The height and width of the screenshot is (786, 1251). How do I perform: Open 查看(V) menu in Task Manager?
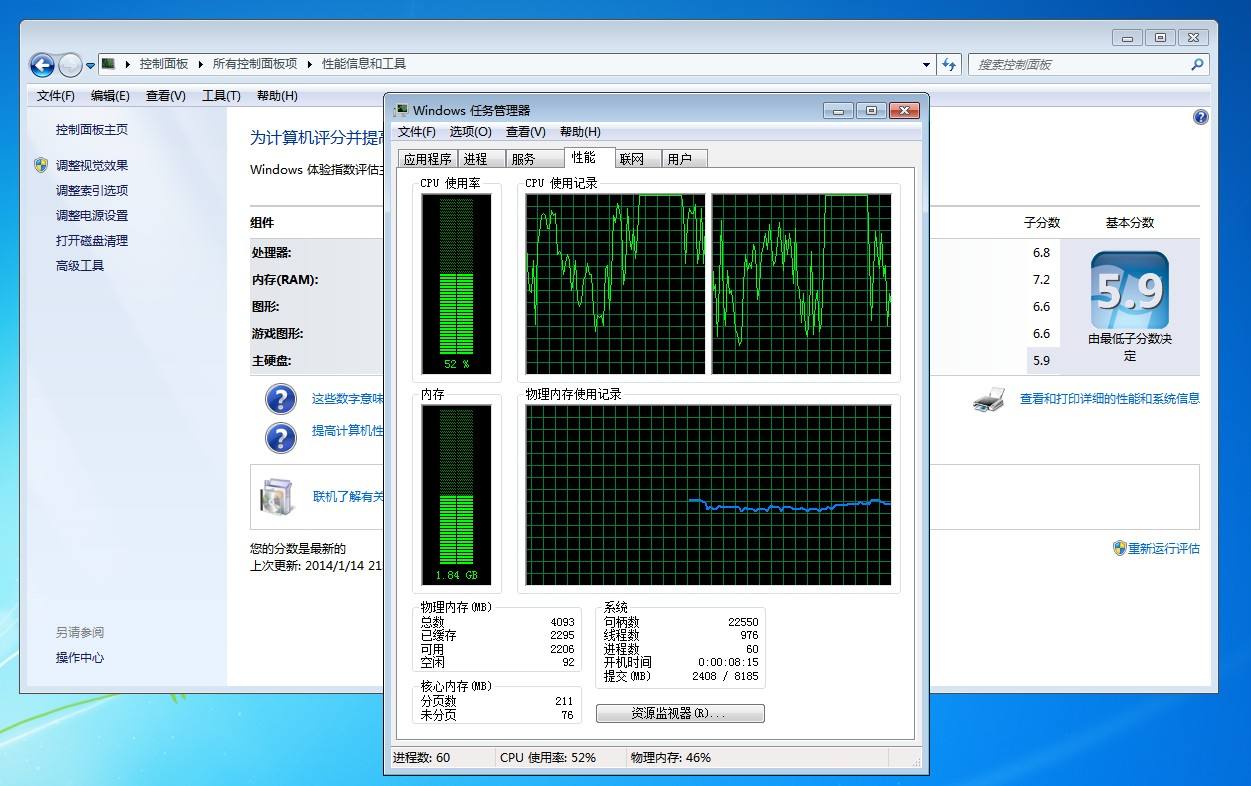(526, 132)
